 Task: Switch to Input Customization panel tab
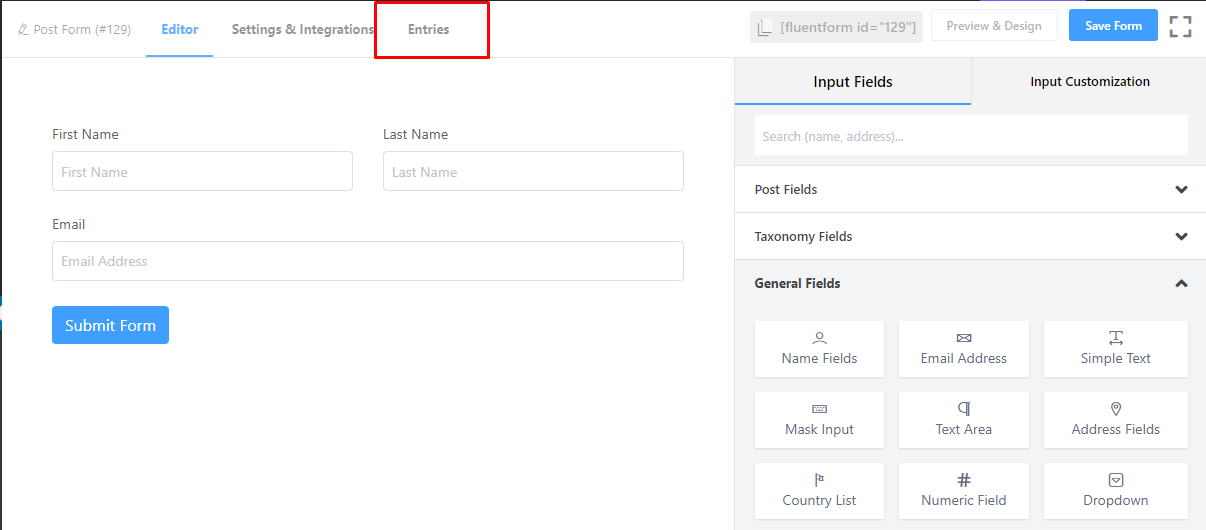tap(1089, 82)
